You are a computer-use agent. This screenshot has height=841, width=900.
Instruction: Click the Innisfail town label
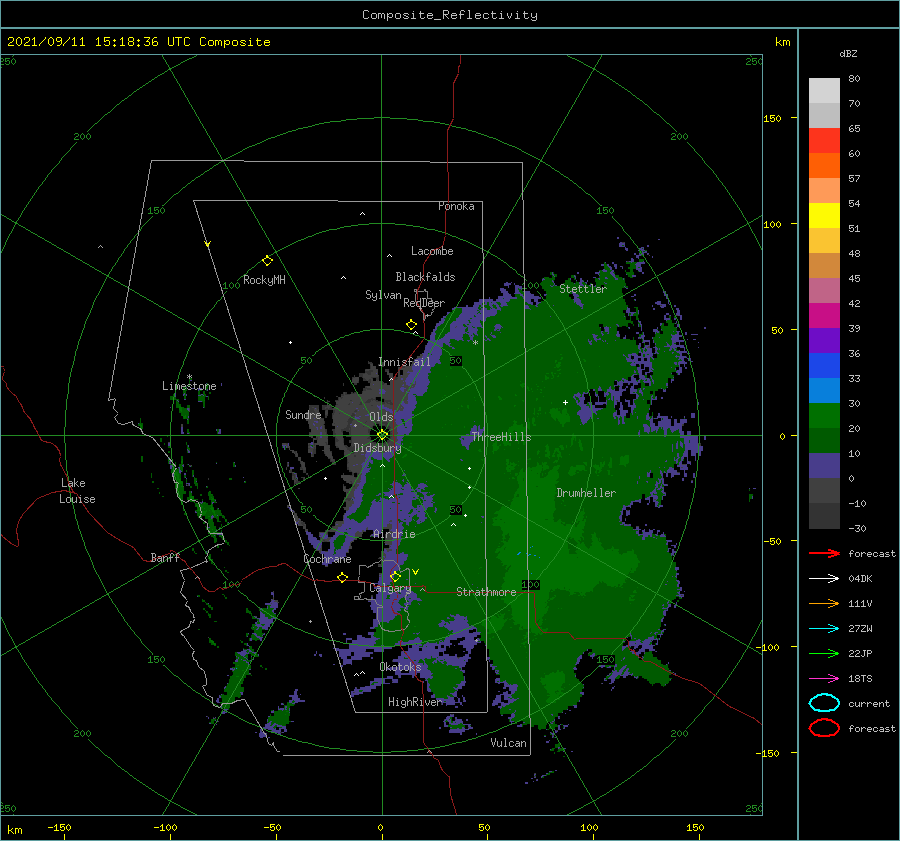404,362
